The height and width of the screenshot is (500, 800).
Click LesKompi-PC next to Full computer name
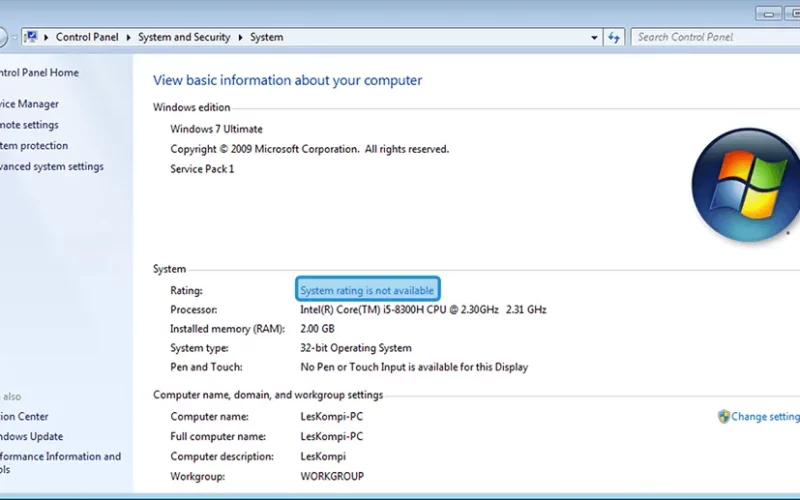pyautogui.click(x=332, y=437)
